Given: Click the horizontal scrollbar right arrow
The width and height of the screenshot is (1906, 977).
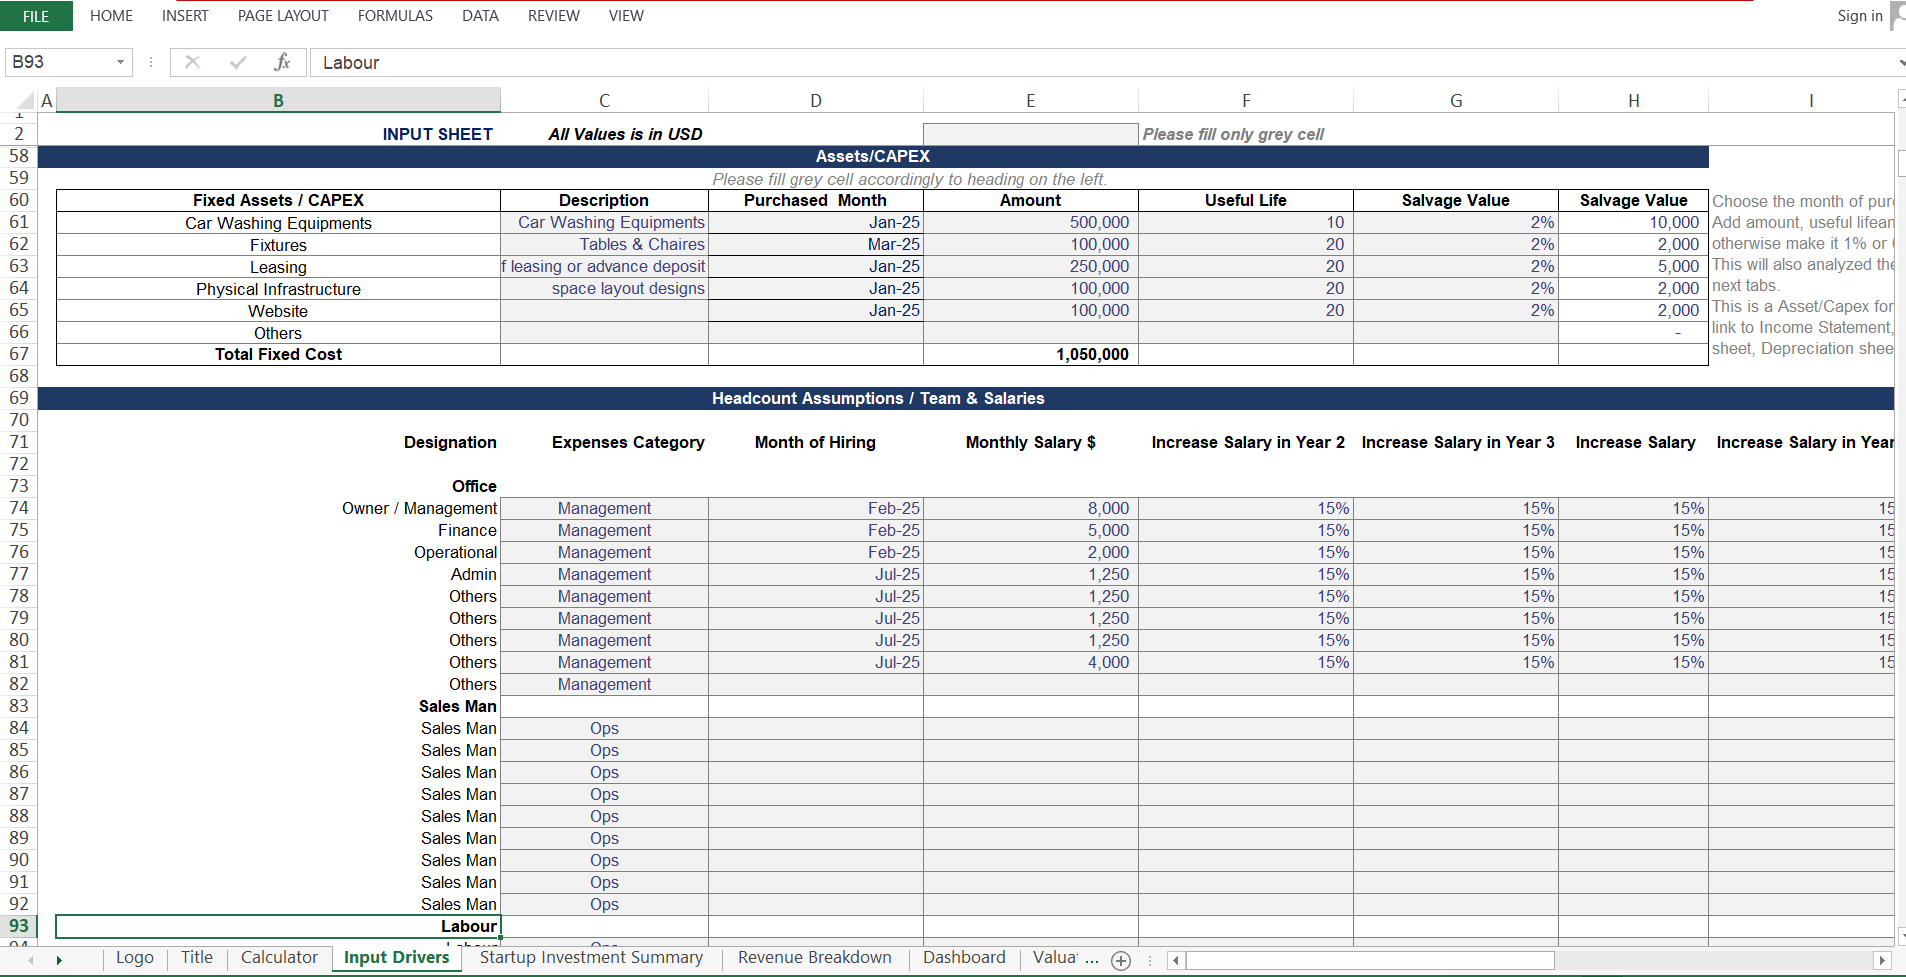Looking at the screenshot, I should tap(1881, 960).
